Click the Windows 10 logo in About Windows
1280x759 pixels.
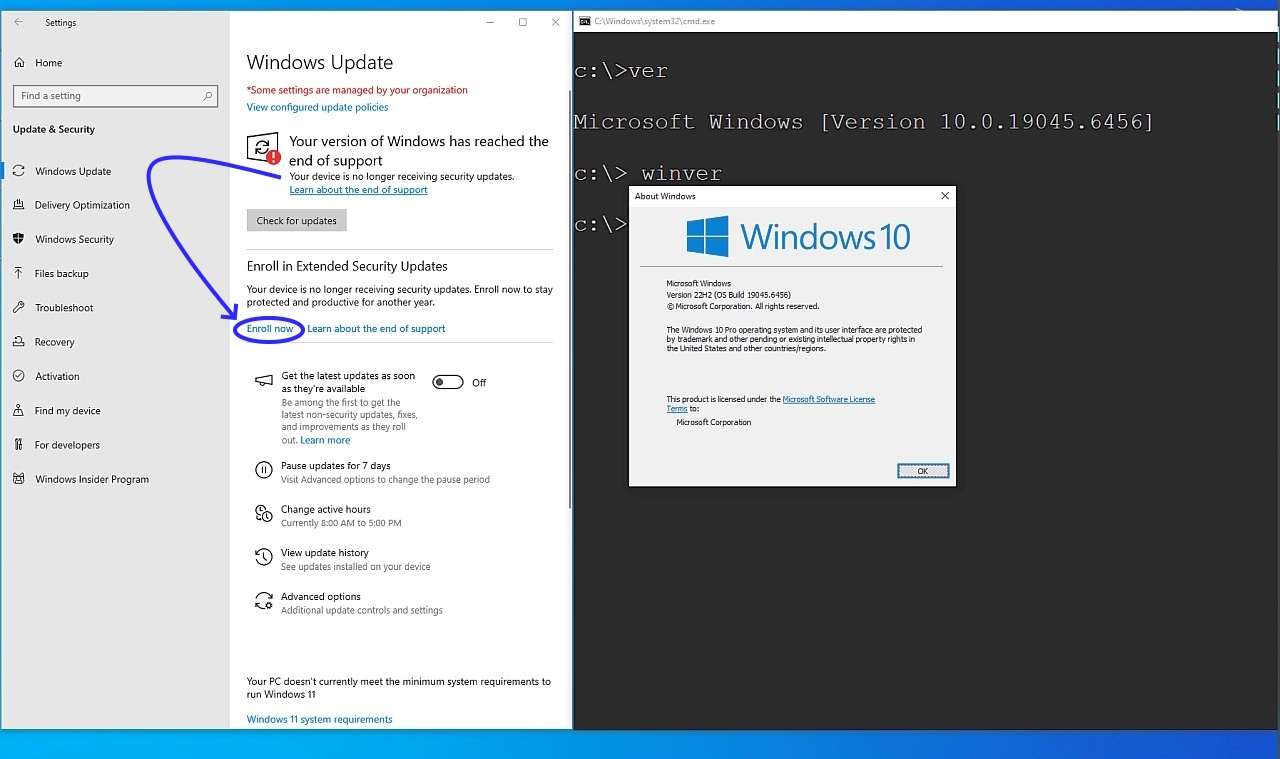[x=707, y=236]
